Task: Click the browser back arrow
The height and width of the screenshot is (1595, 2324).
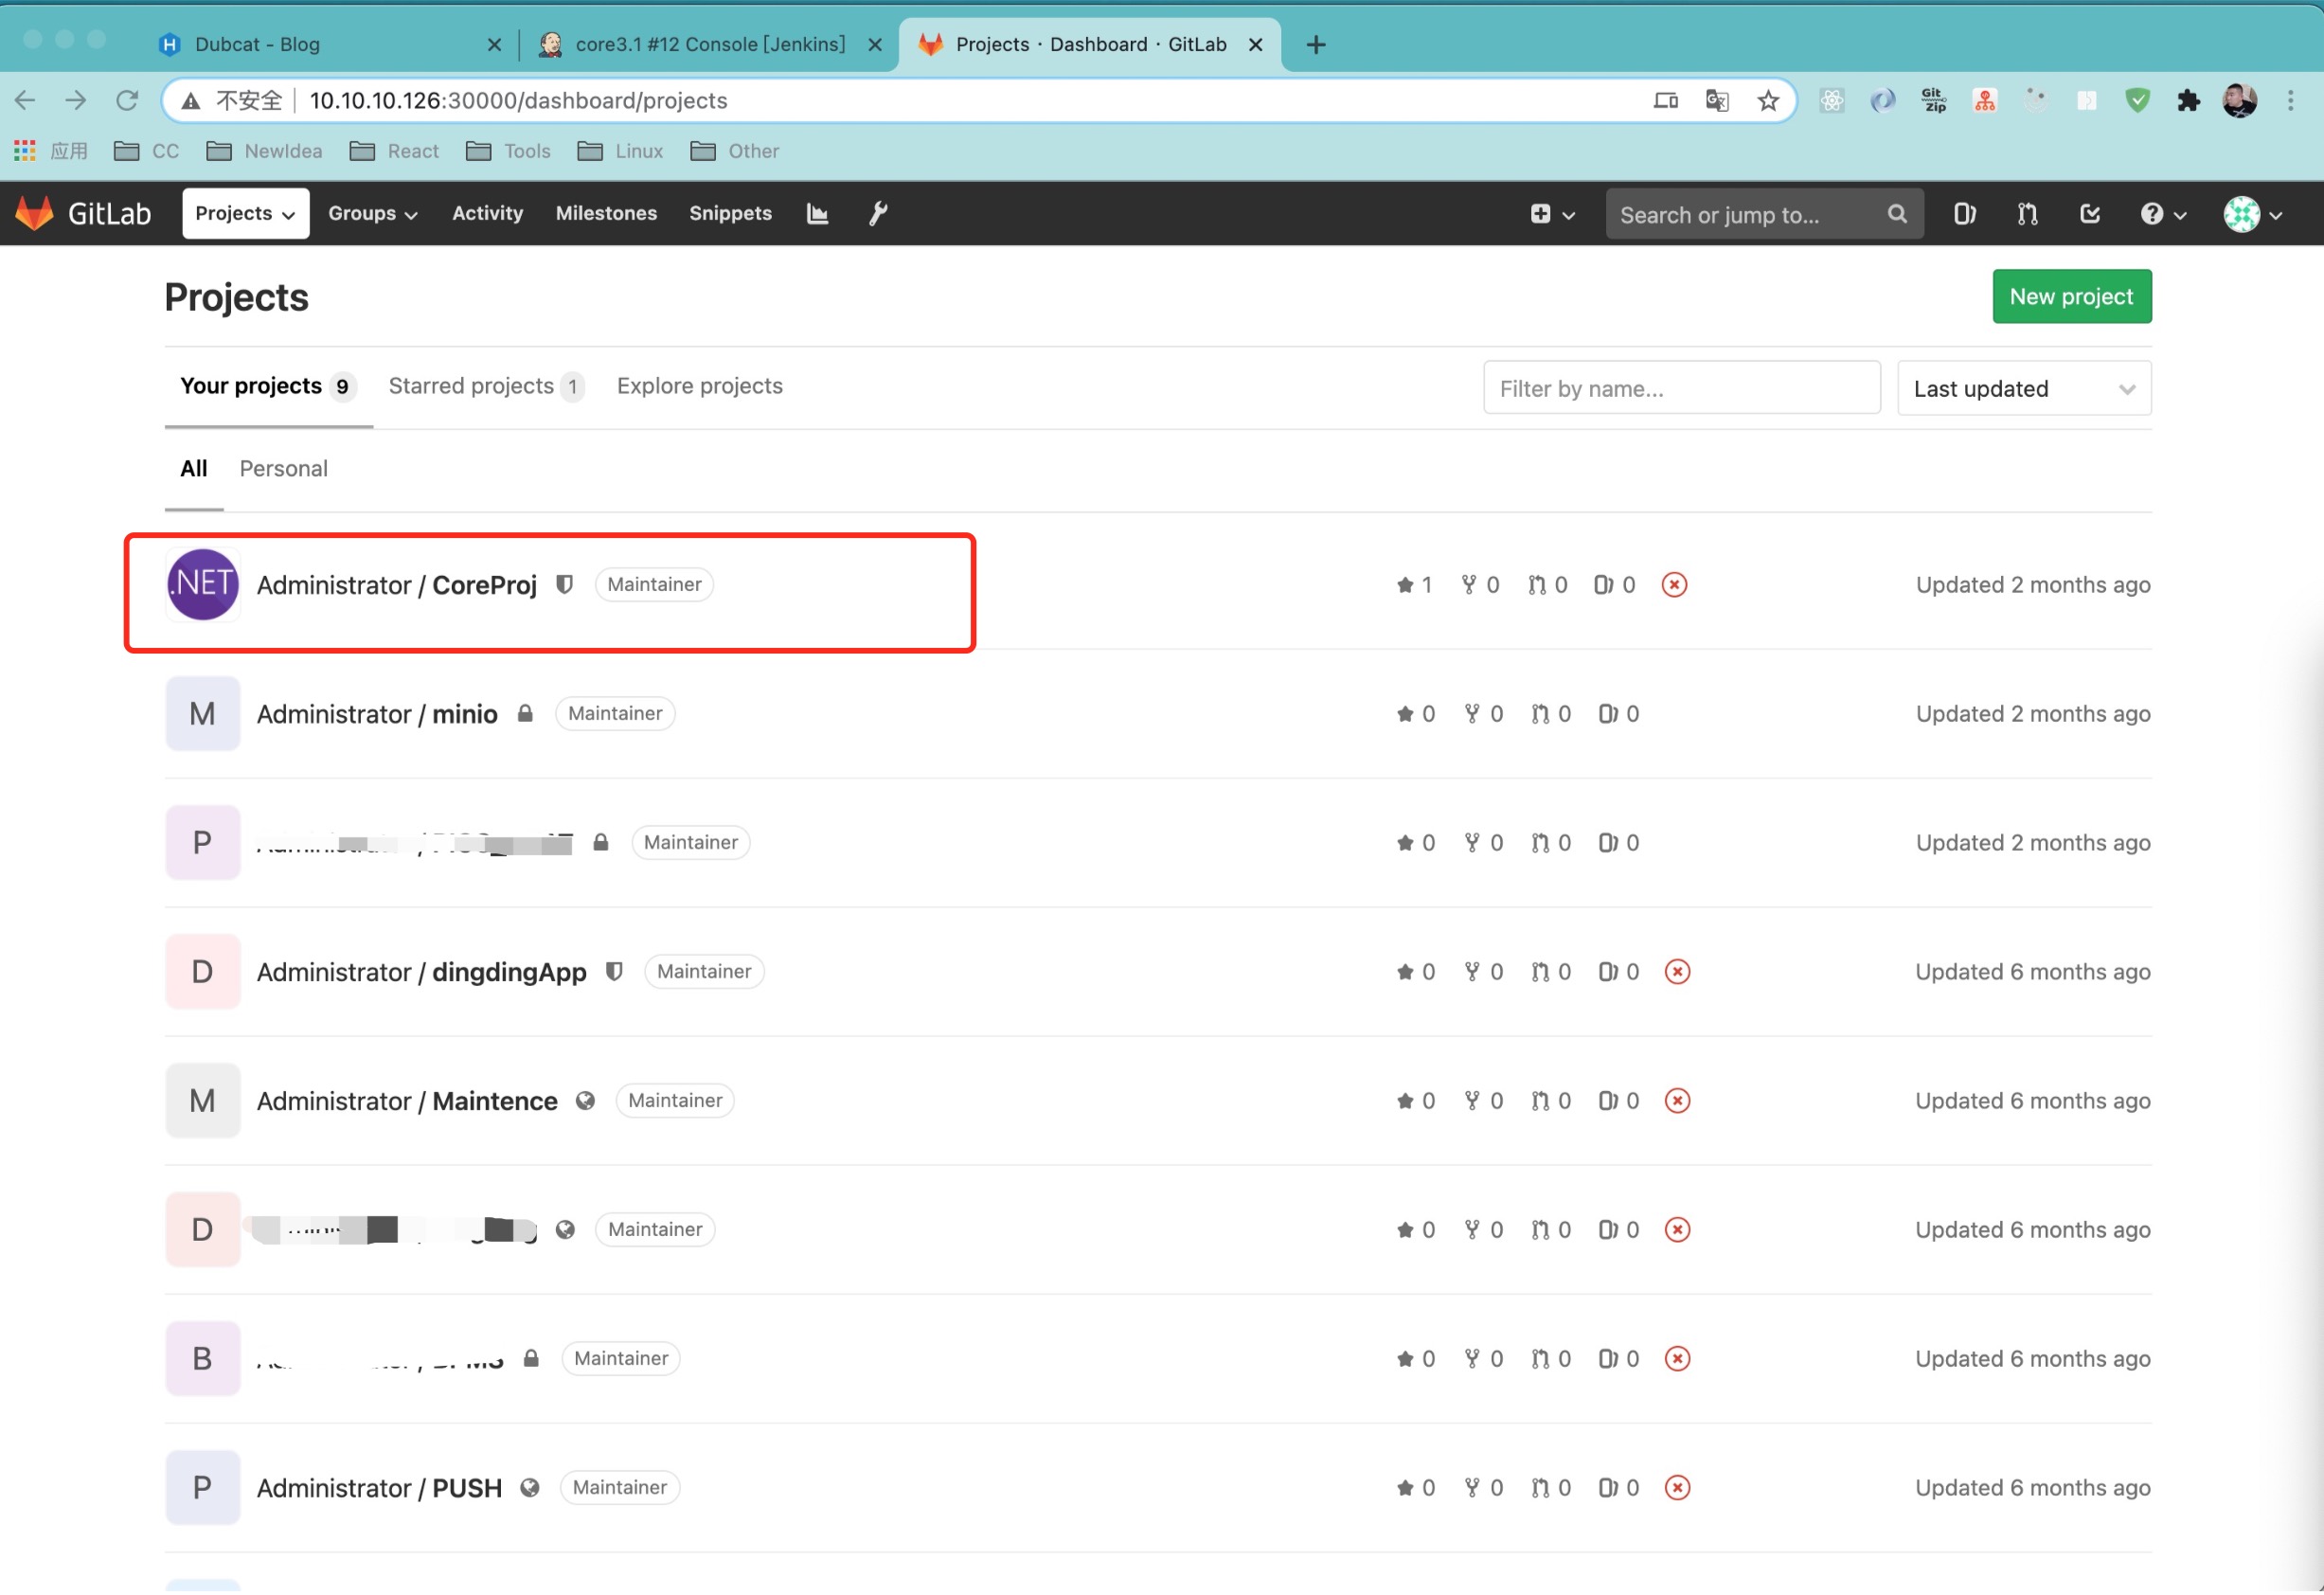Action: pos(25,100)
